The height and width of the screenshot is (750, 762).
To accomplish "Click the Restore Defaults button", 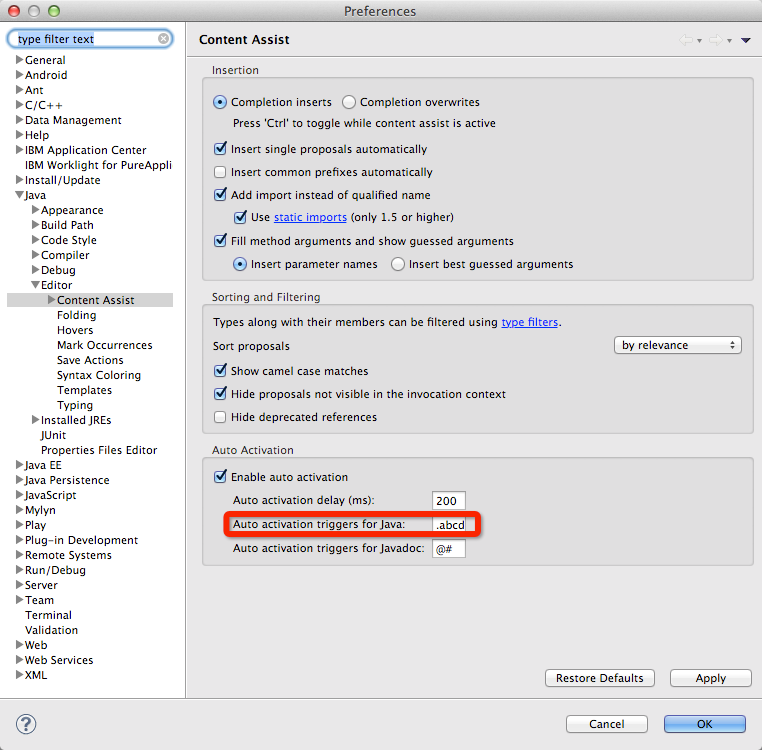I will coord(600,678).
